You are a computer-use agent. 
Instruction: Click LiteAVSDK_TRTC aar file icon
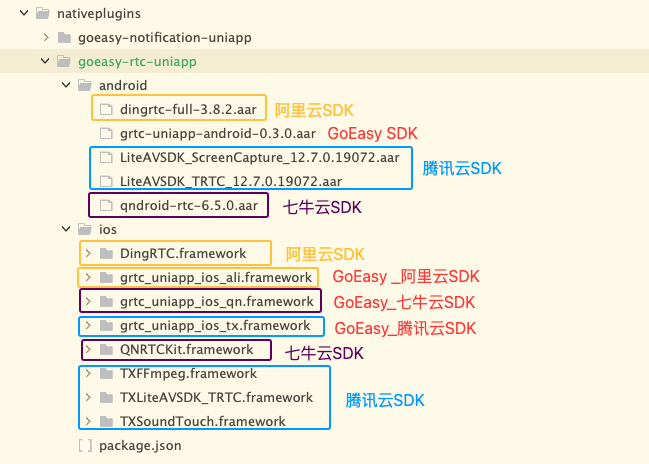(x=106, y=181)
